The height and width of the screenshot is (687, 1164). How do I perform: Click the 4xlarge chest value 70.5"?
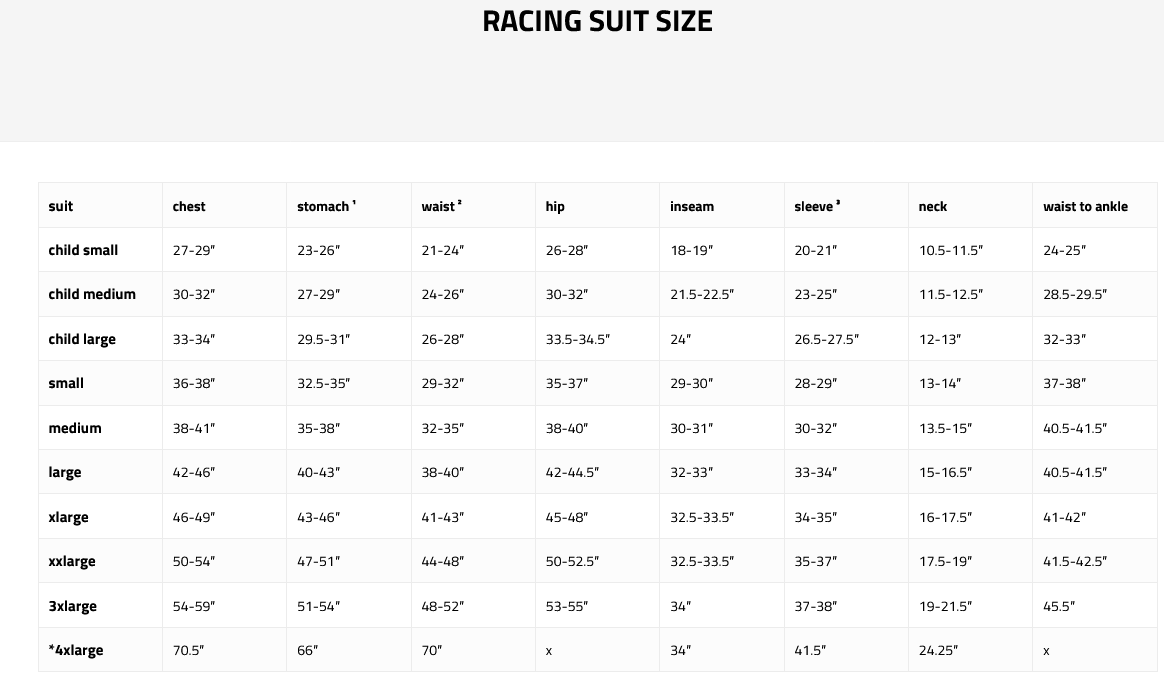(x=188, y=650)
